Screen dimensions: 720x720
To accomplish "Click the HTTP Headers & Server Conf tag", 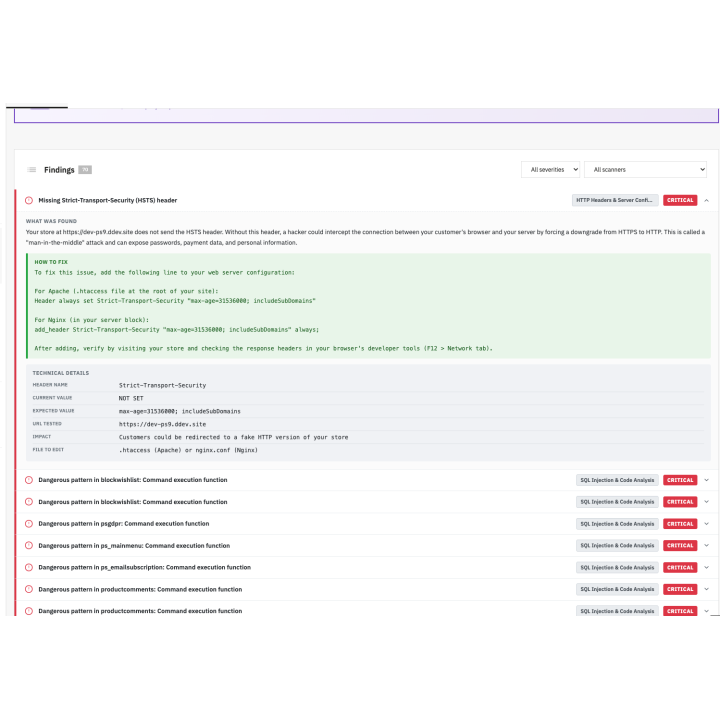I will 615,200.
